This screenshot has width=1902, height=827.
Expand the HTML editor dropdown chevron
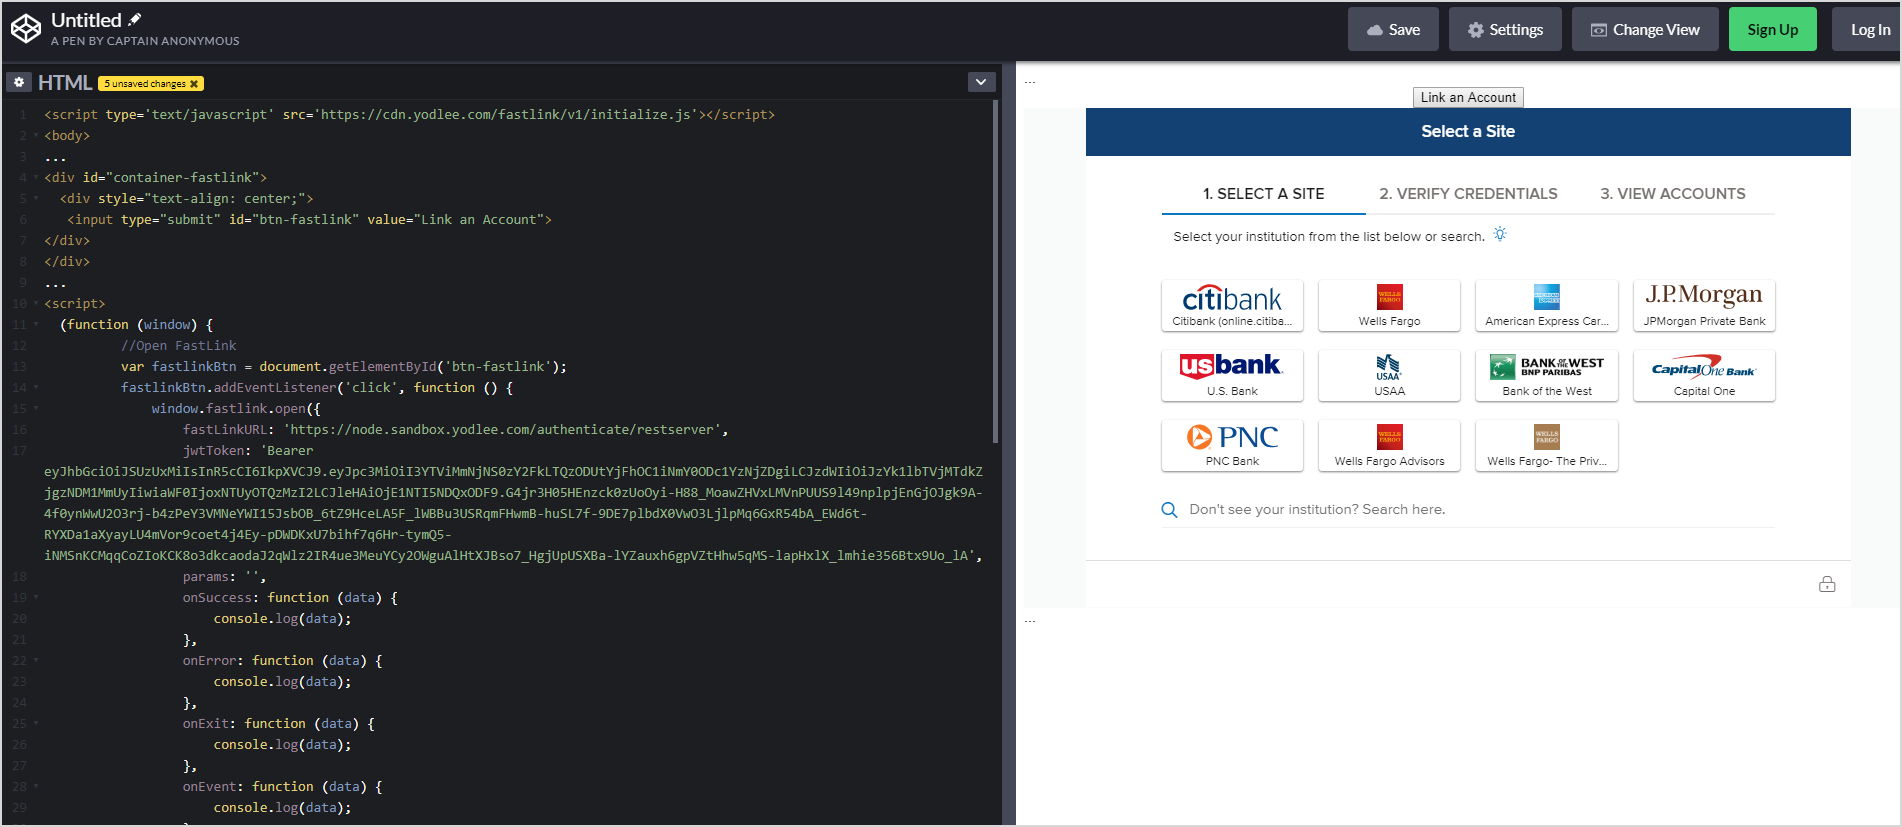pos(981,82)
